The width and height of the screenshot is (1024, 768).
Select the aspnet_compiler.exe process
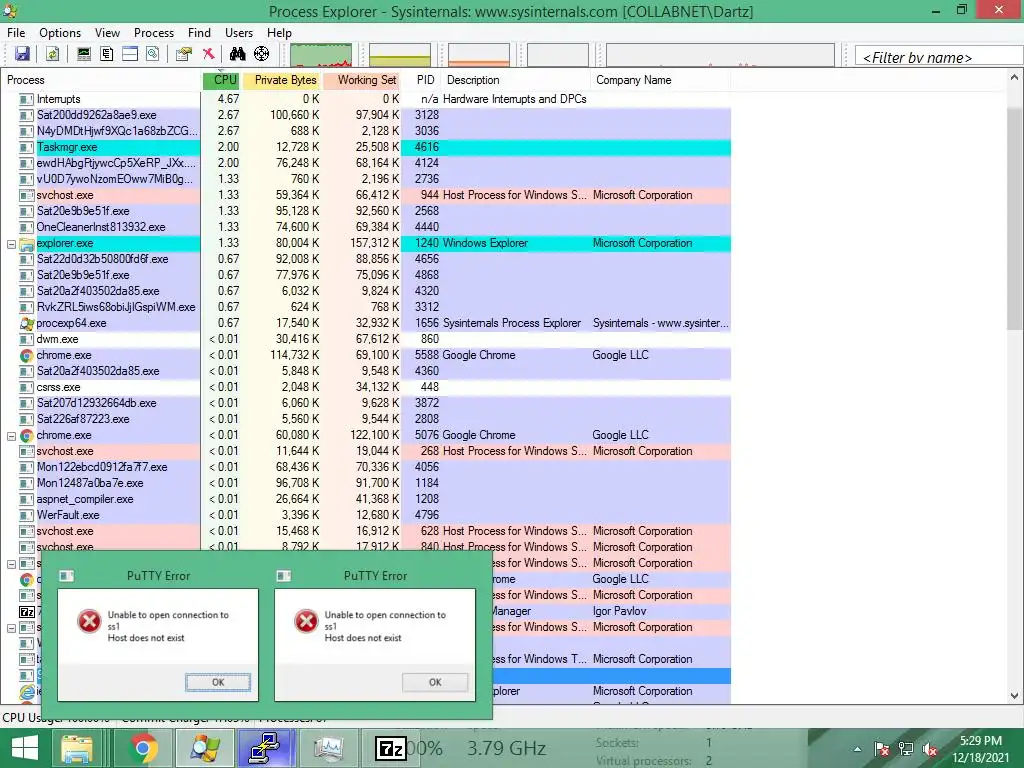click(366, 500)
